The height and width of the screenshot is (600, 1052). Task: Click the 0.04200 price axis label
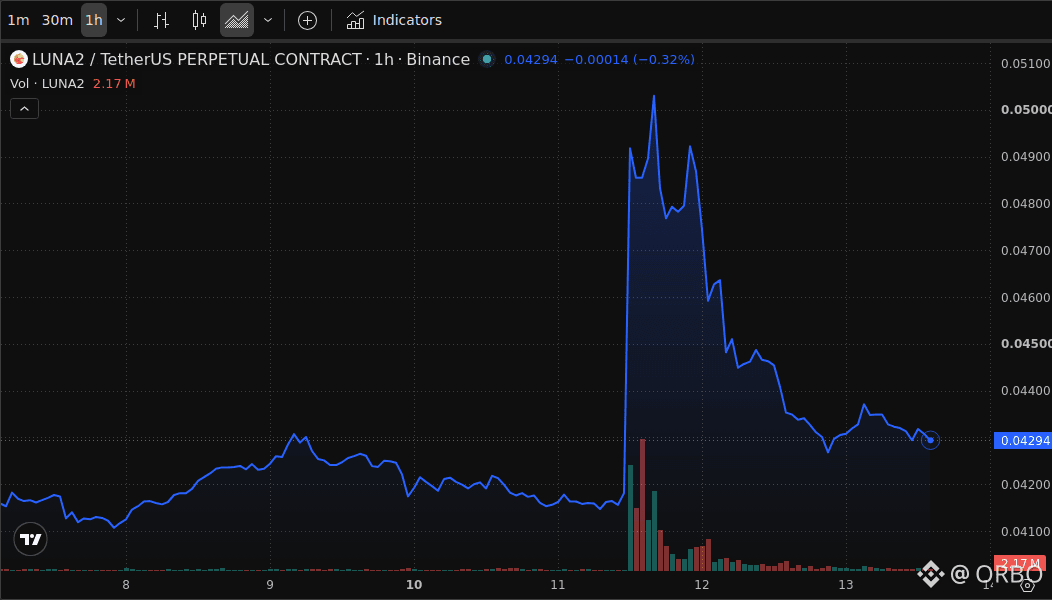click(1026, 485)
